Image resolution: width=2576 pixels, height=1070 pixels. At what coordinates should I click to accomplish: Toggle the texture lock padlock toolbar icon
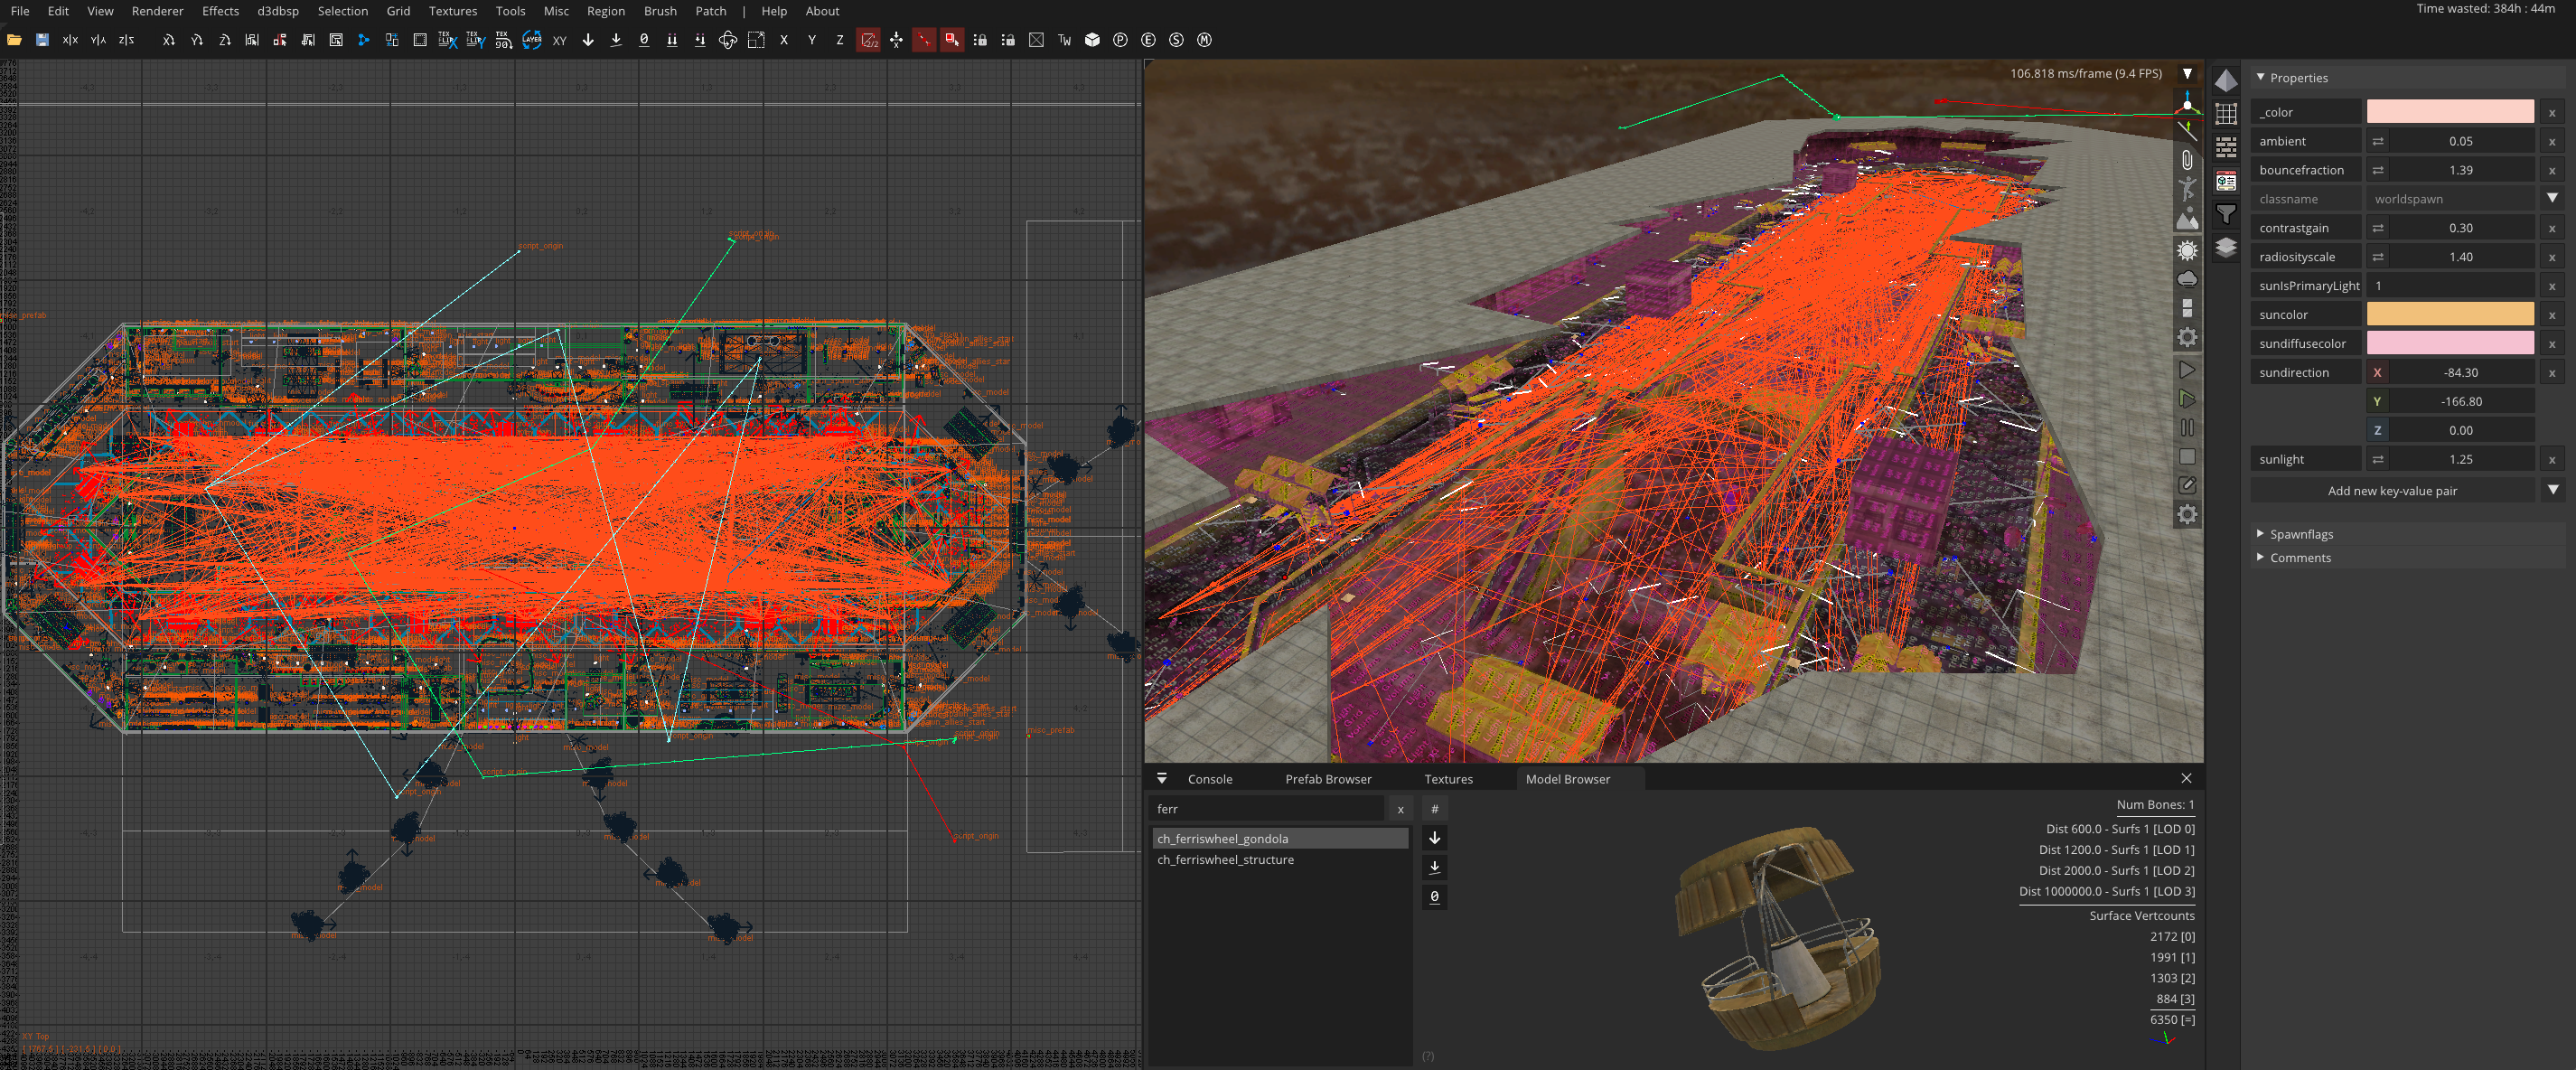click(980, 40)
